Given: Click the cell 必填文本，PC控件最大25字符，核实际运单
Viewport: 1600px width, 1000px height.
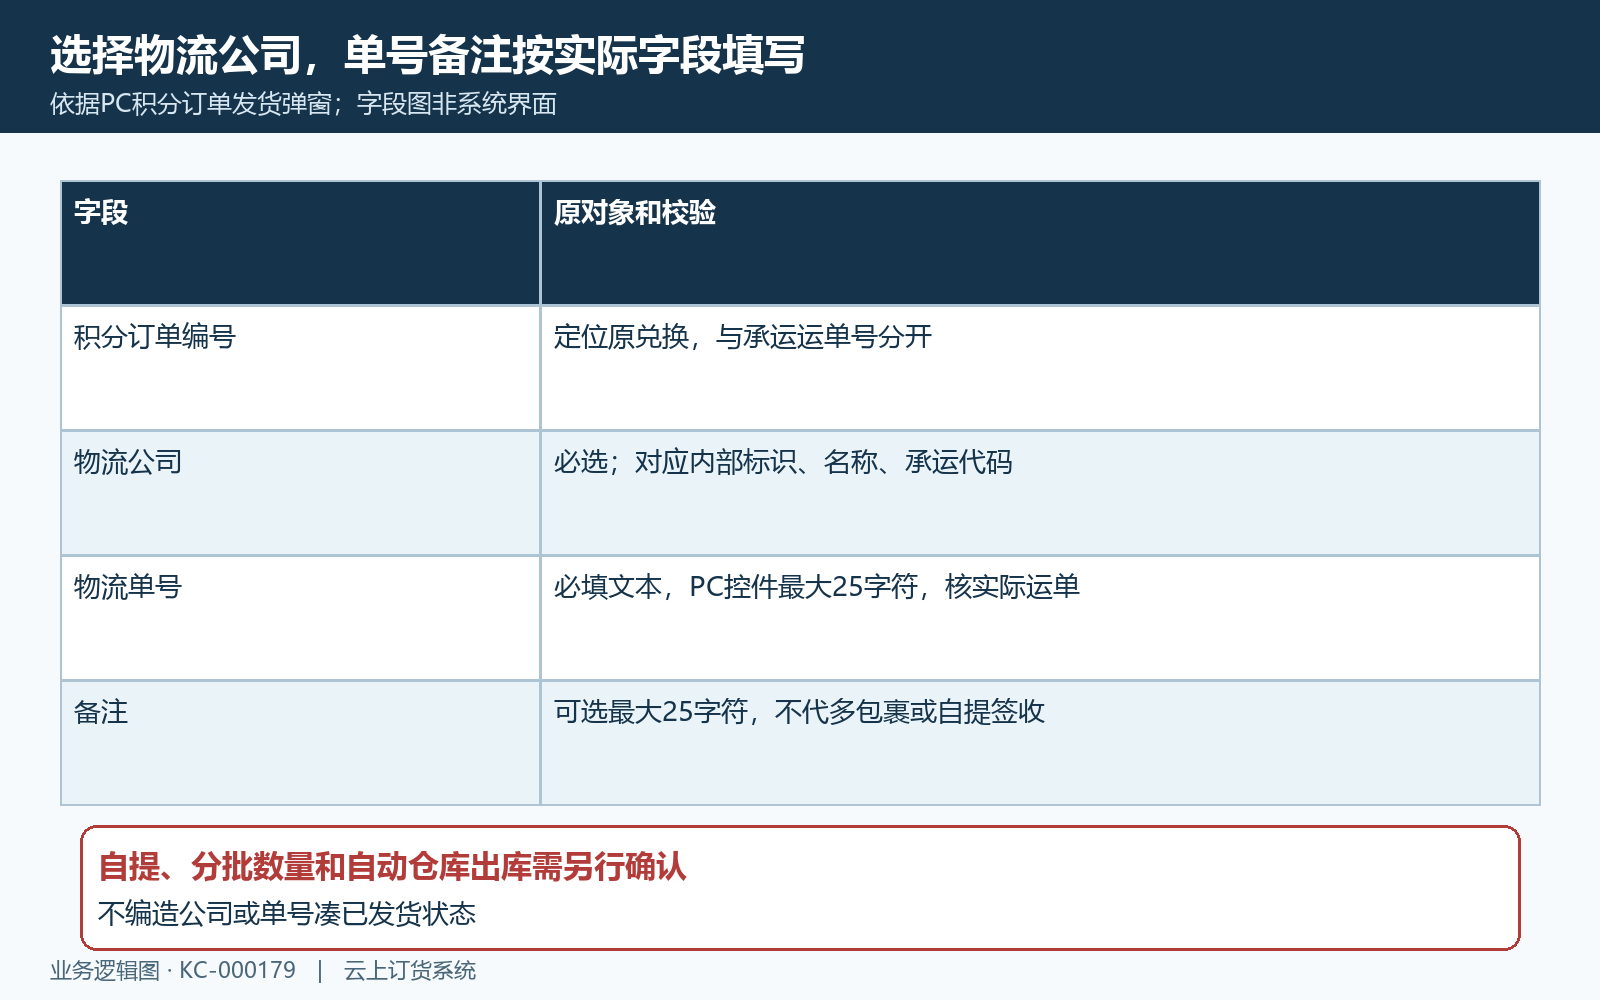Looking at the screenshot, I should click(1040, 618).
